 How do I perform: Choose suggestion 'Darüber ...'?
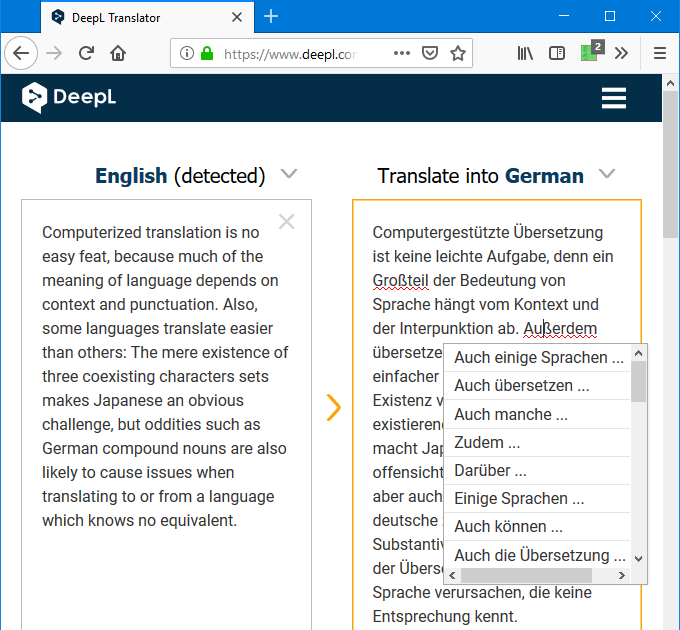point(537,470)
